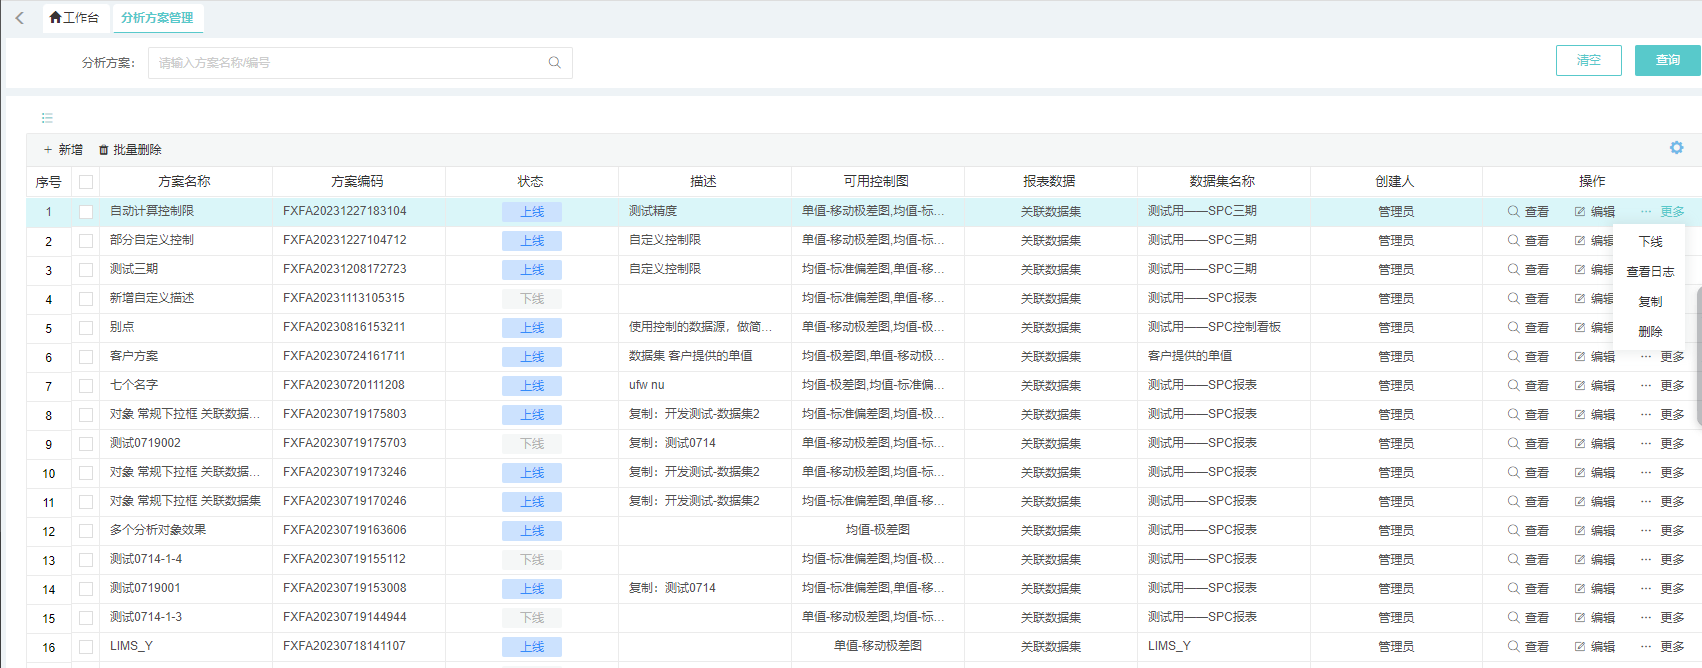The height and width of the screenshot is (668, 1702).
Task: Click the magnifier icon in search box
Action: point(555,62)
